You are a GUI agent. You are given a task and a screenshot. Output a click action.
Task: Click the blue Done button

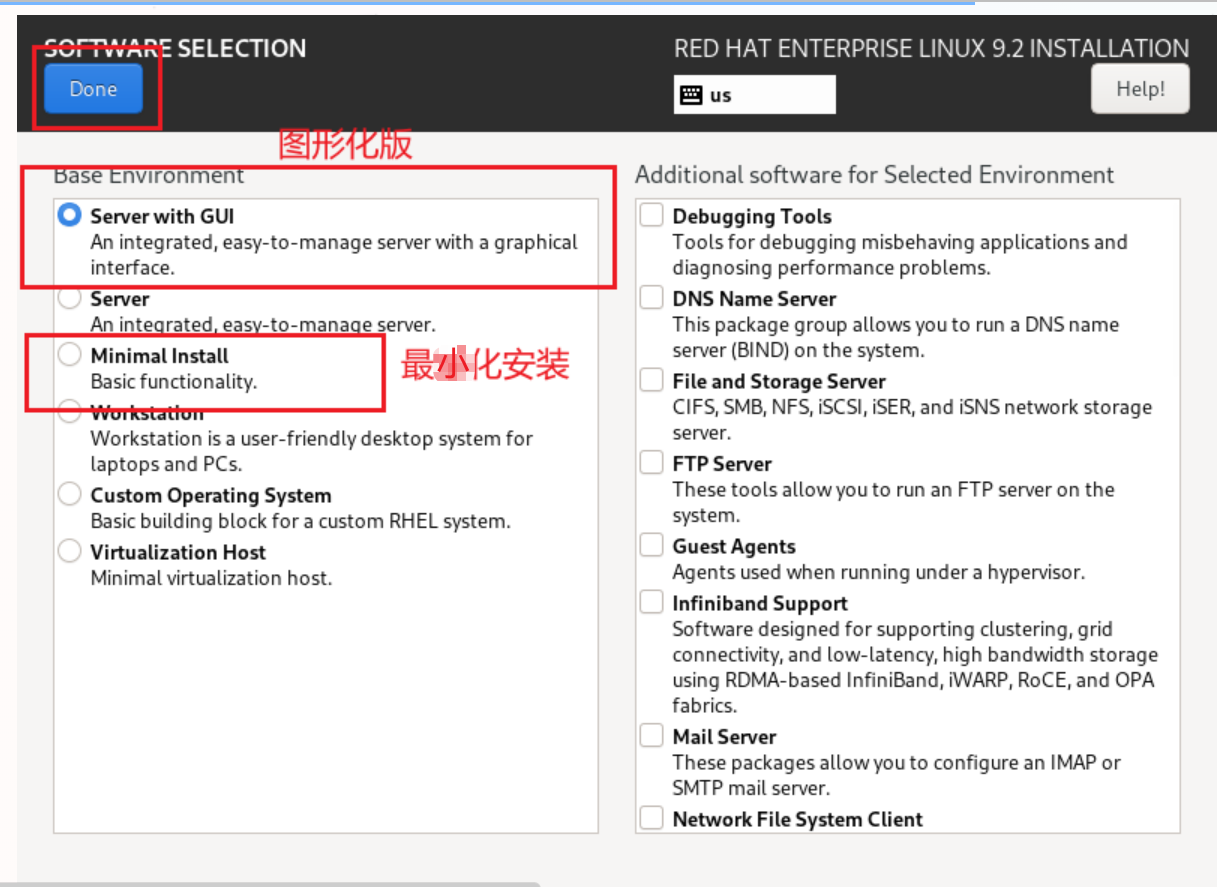click(93, 89)
